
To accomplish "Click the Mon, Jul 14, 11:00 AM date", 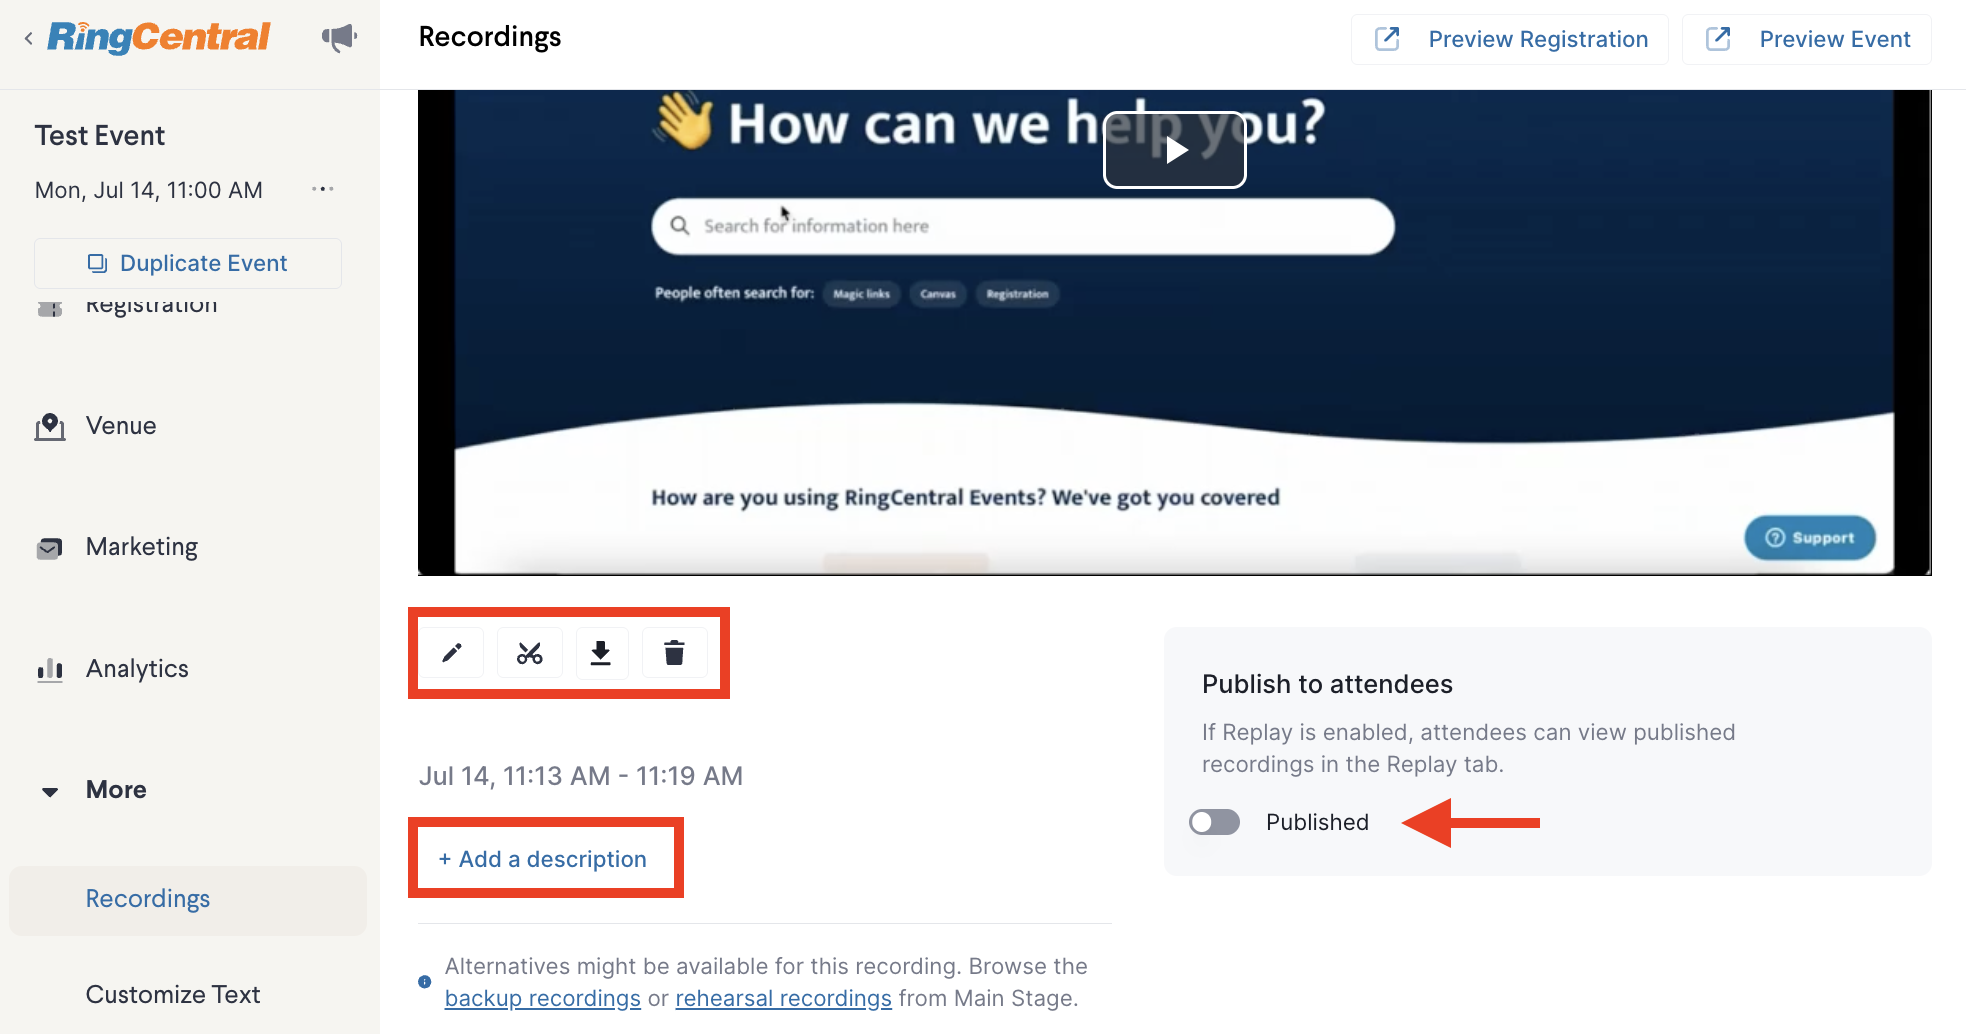I will point(149,190).
